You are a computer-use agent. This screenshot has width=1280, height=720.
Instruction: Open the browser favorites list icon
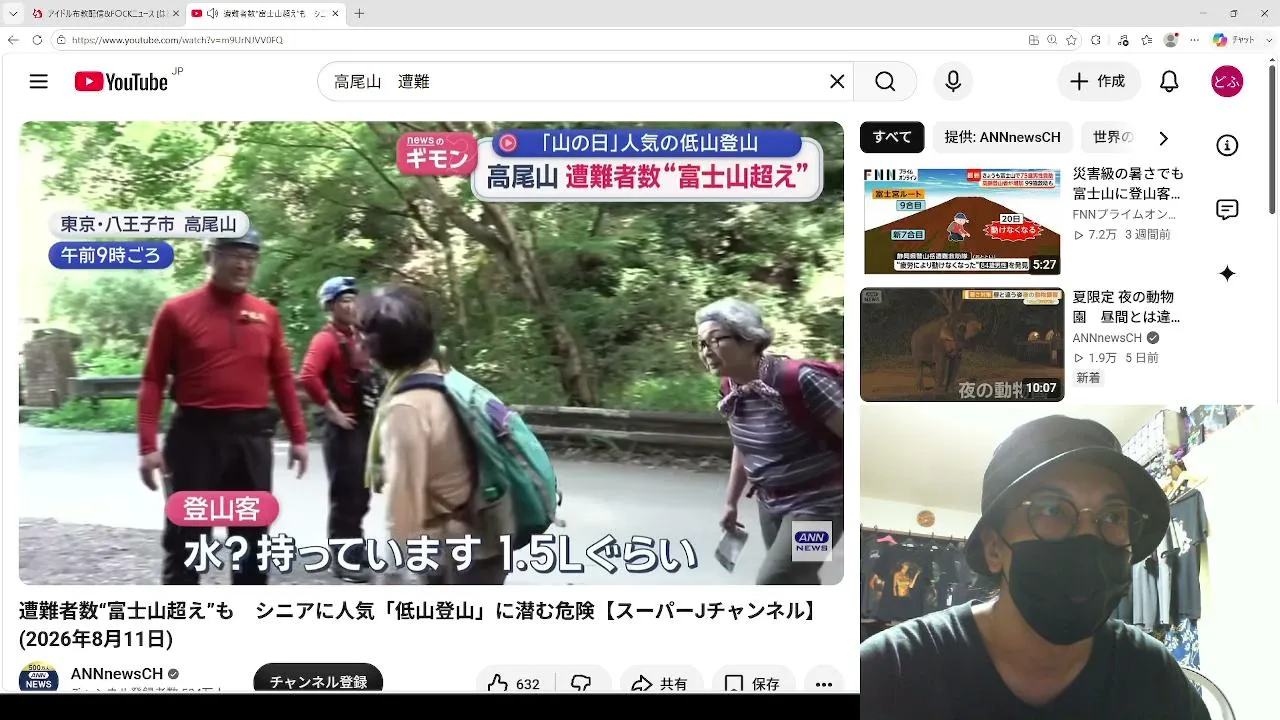pyautogui.click(x=1147, y=40)
